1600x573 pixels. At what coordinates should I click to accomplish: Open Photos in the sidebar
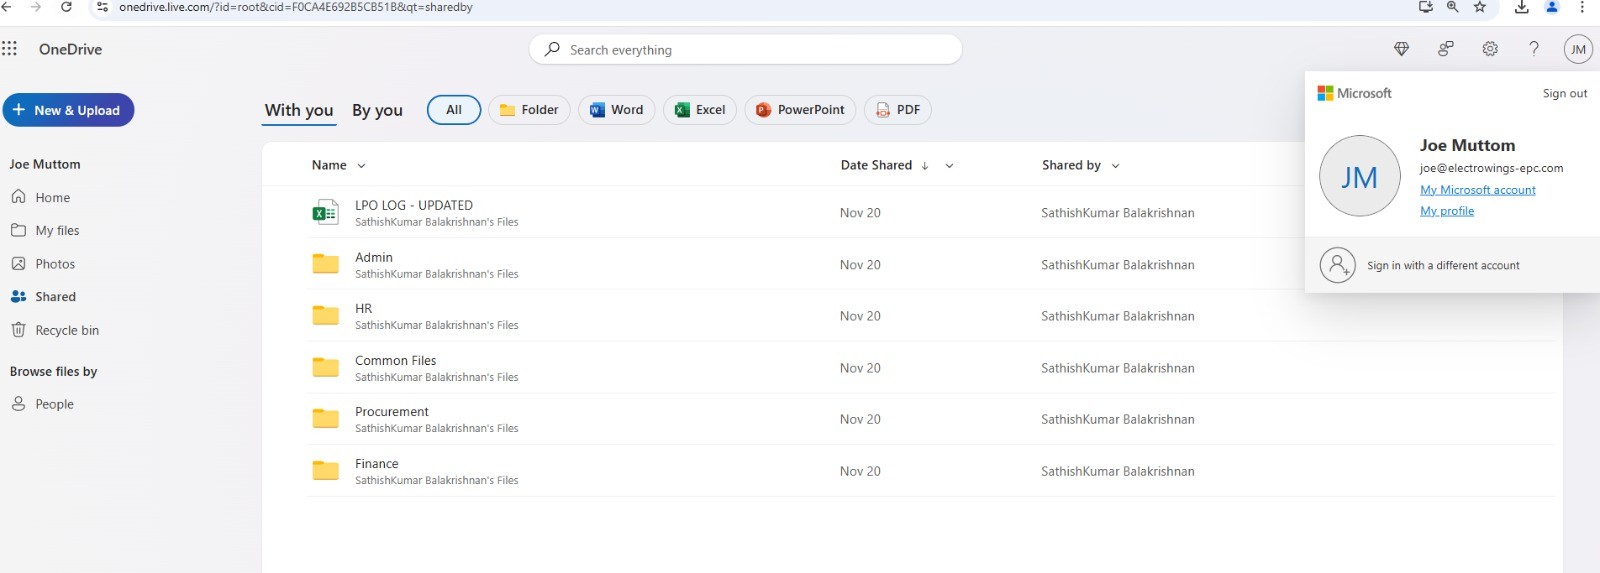click(x=43, y=264)
